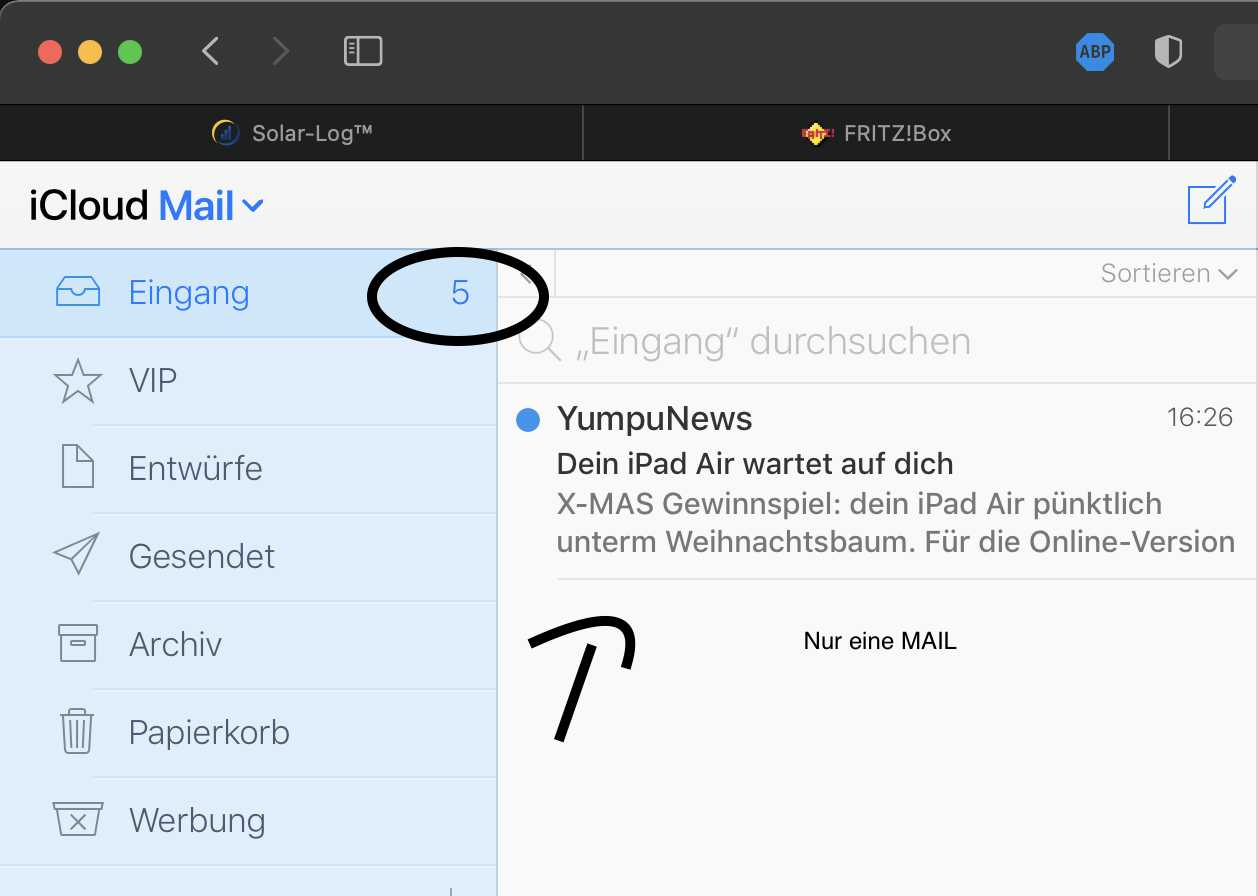Compose a new mail message
This screenshot has height=896, width=1258.
pyautogui.click(x=1211, y=203)
